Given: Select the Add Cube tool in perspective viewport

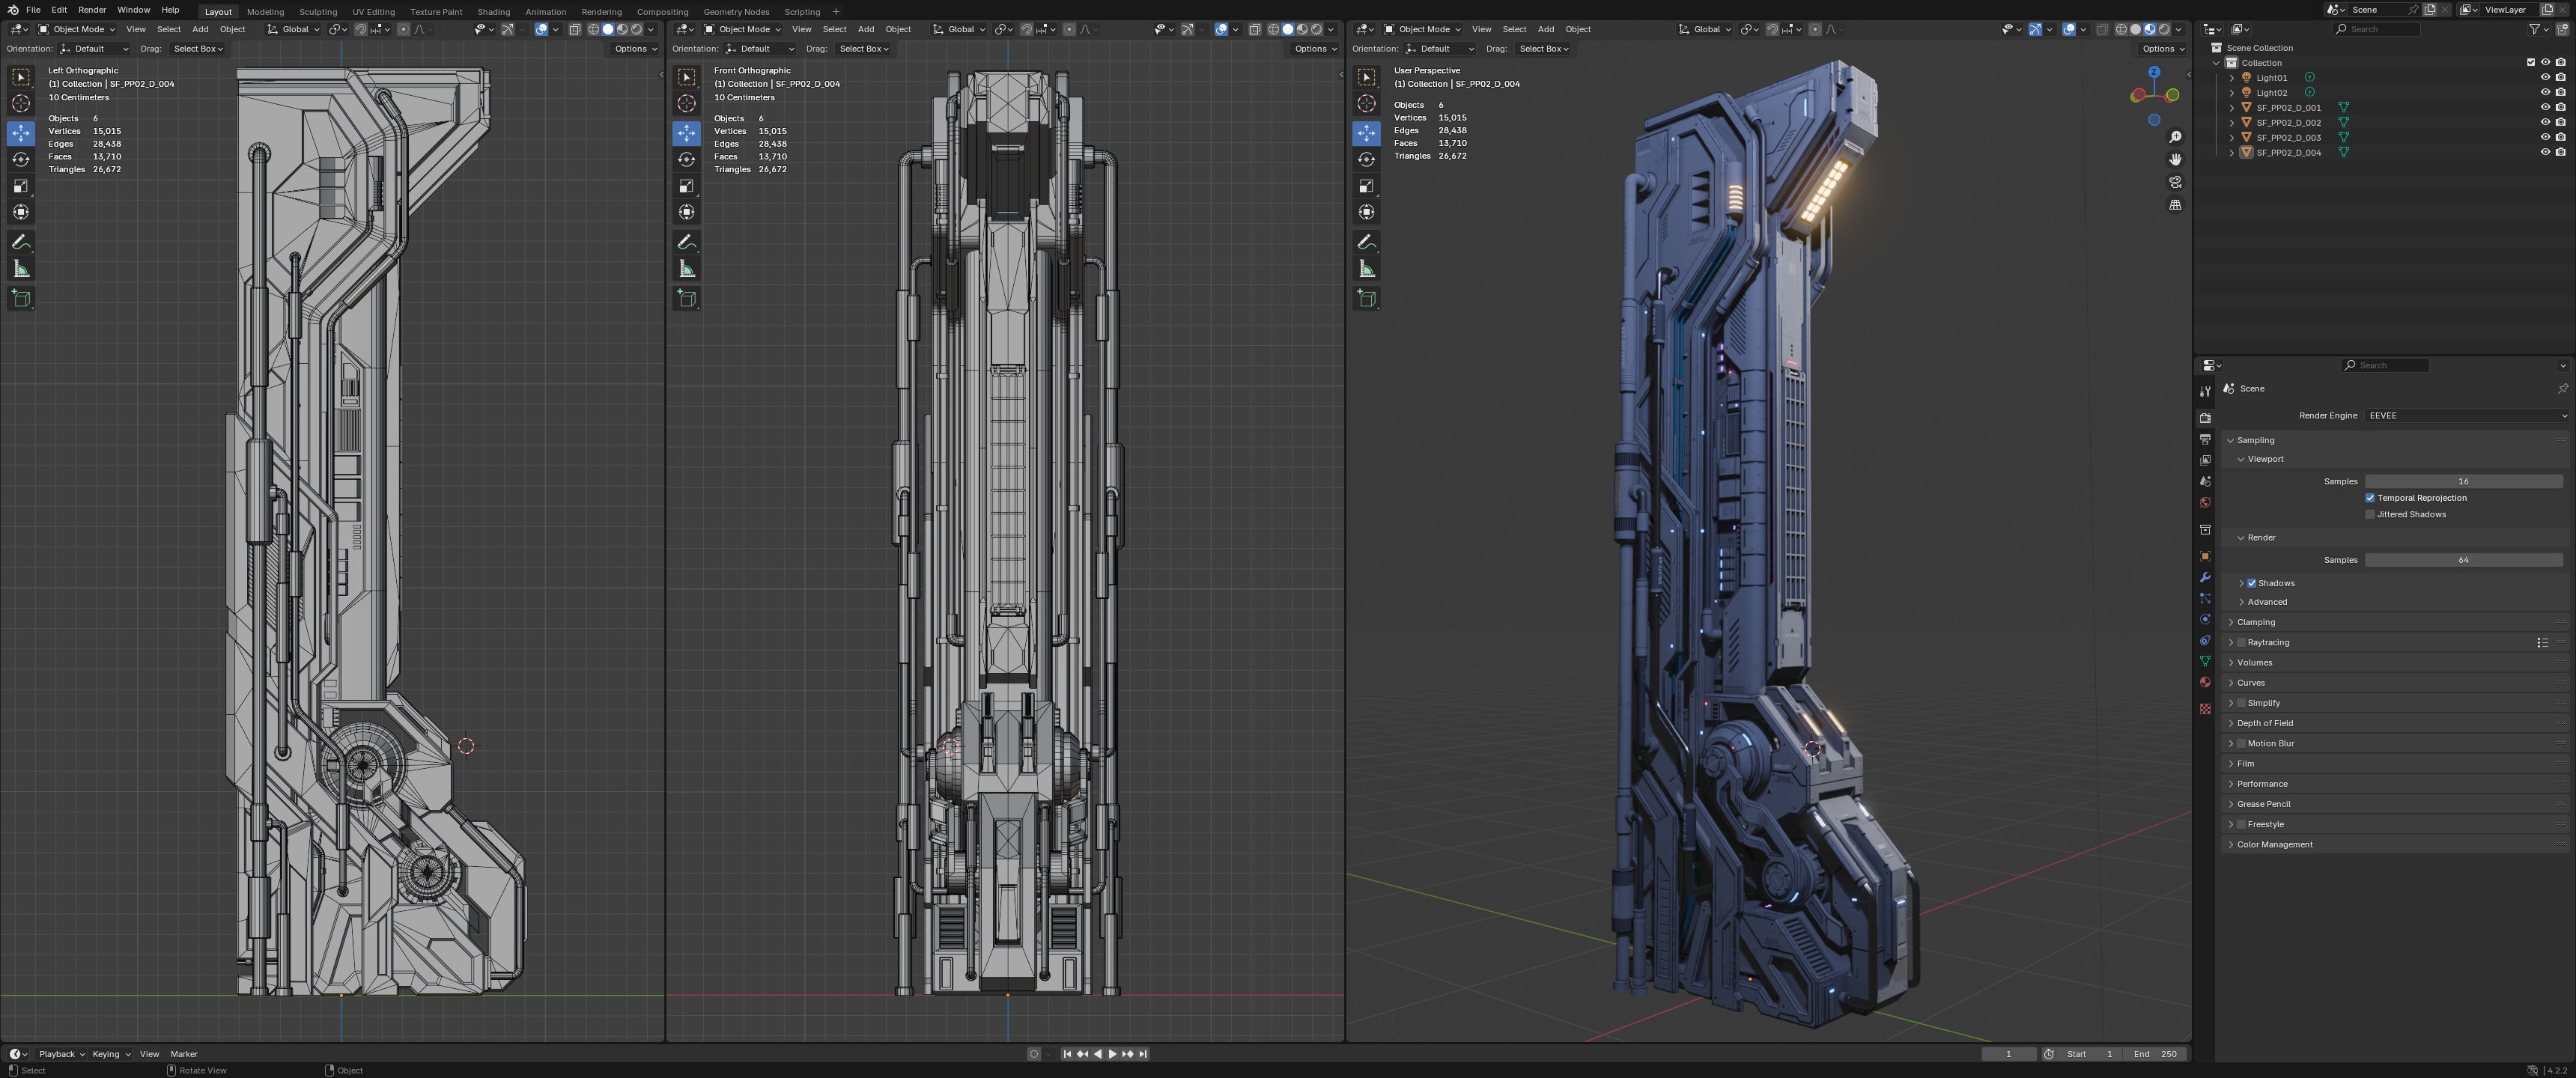Looking at the screenshot, I should 1367,298.
